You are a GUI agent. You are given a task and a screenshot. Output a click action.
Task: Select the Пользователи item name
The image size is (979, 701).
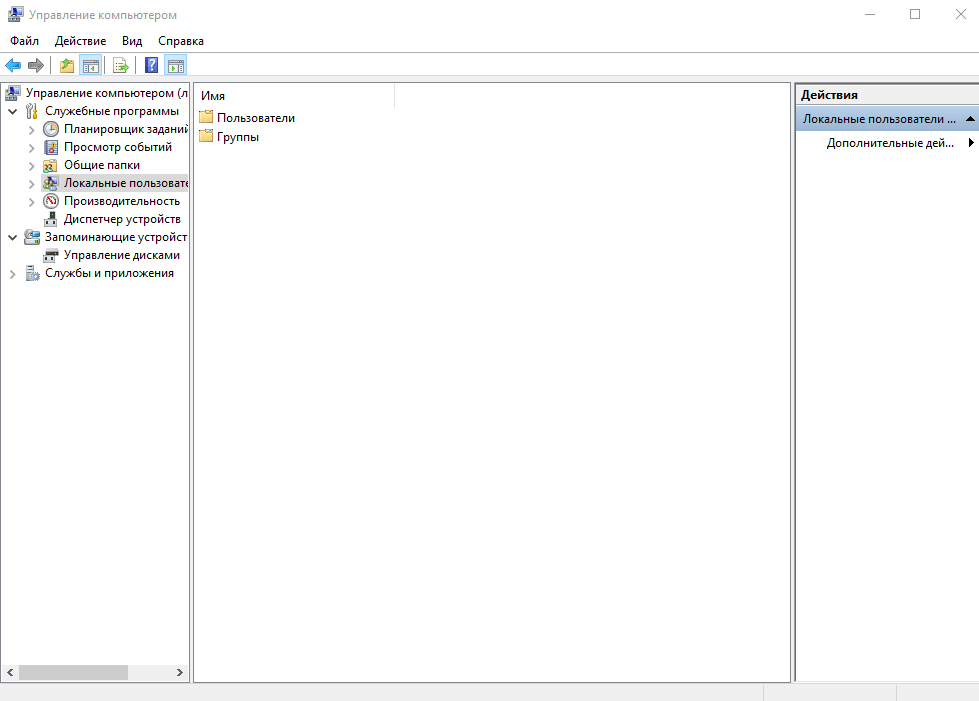256,118
